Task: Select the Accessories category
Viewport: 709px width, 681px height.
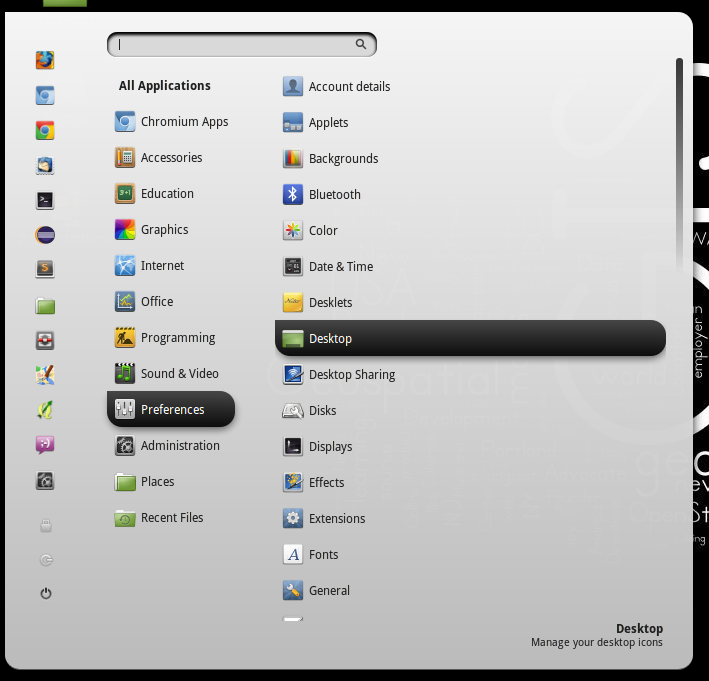Action: [171, 157]
